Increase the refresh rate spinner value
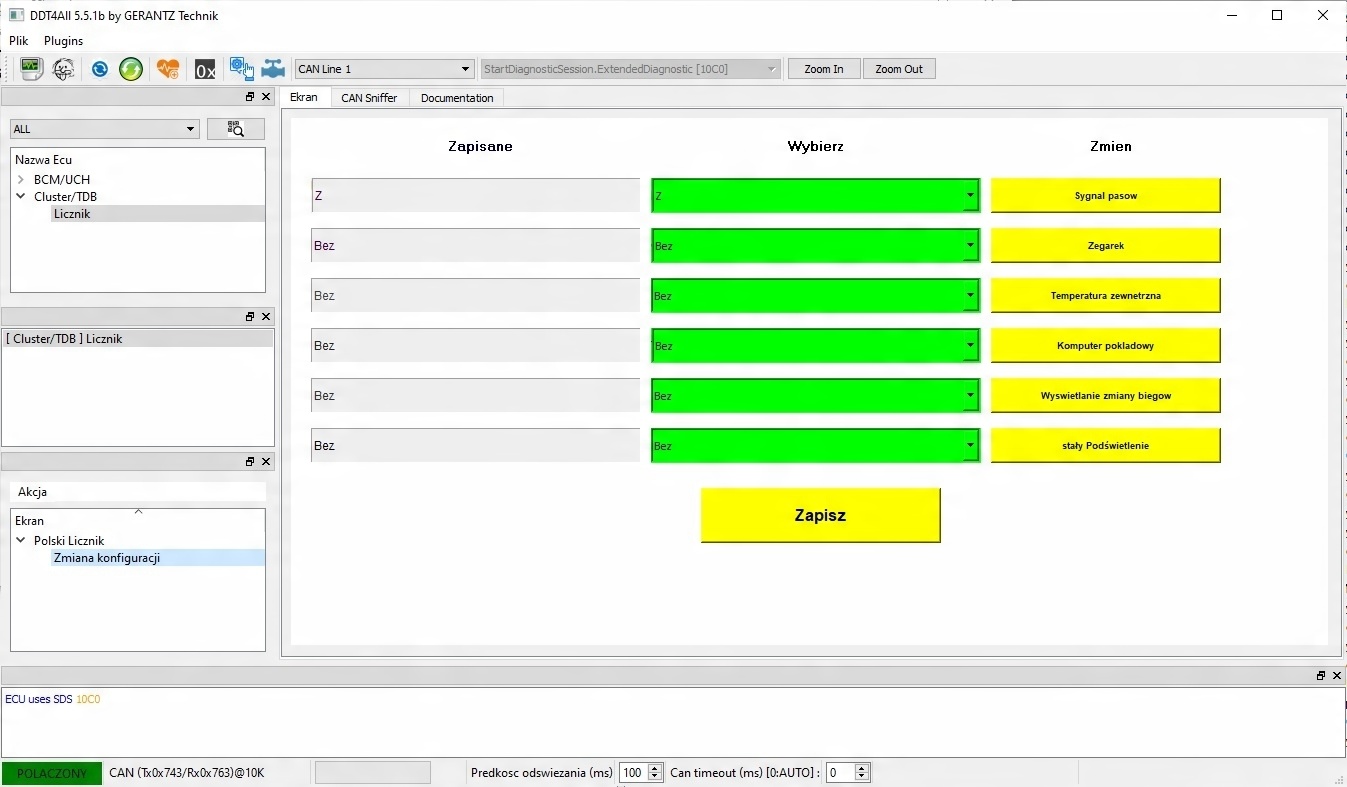The width and height of the screenshot is (1347, 787). (x=656, y=768)
